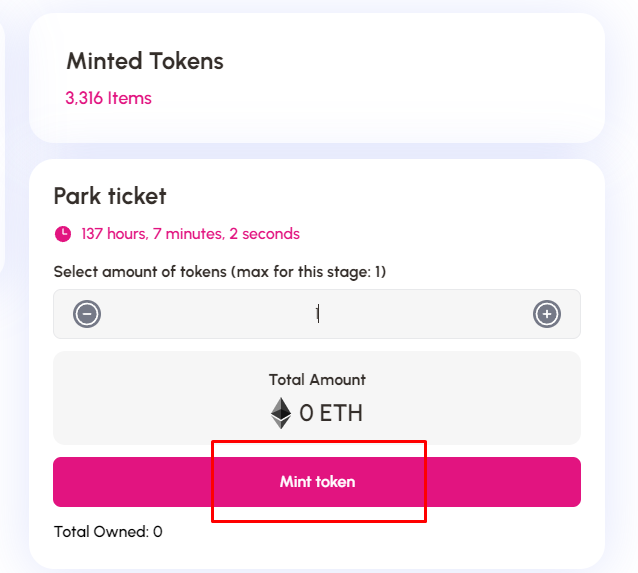The height and width of the screenshot is (573, 638).
Task: Click the Park ticket heading
Action: pyautogui.click(x=110, y=195)
